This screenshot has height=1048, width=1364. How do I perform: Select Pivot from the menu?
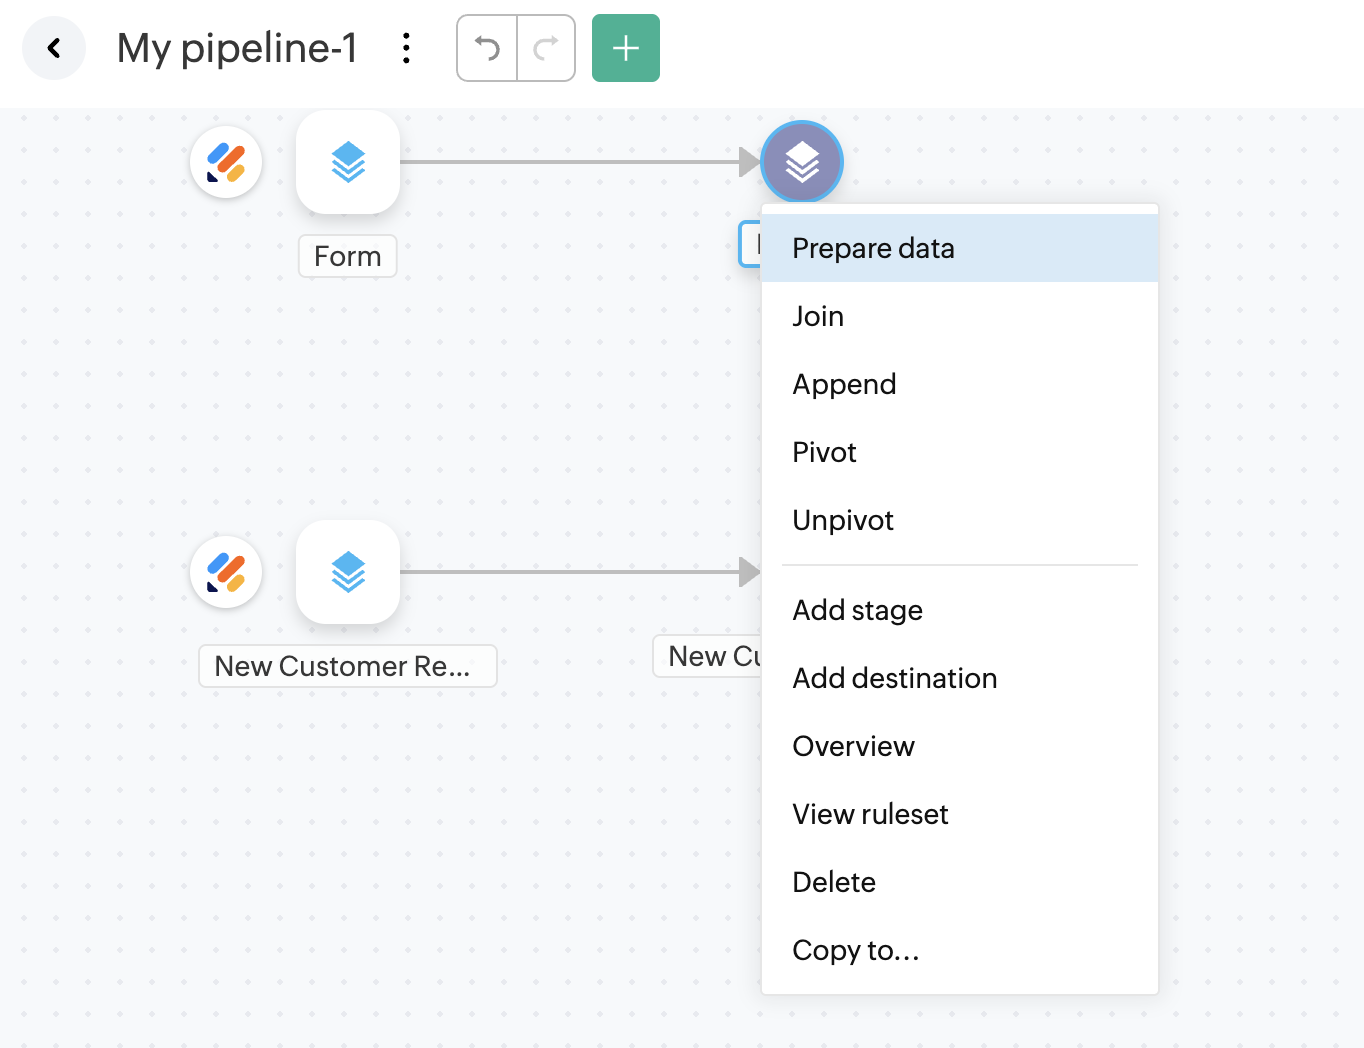tap(824, 452)
